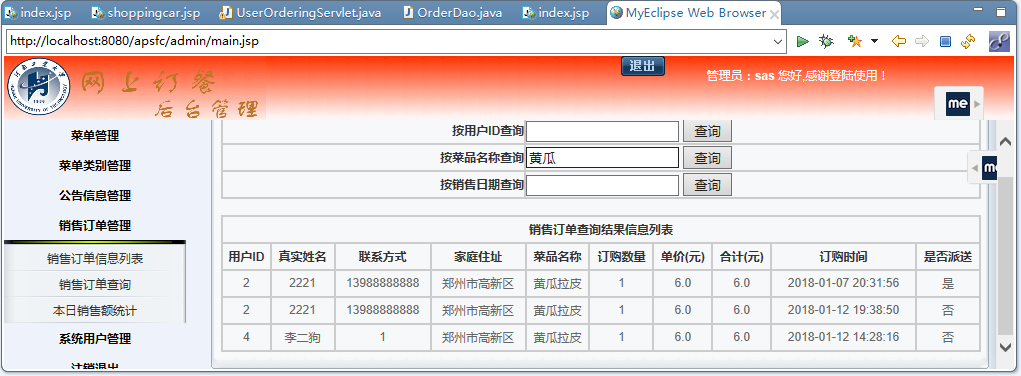Open 销售订单查询 submenu item
The width and height of the screenshot is (1021, 376).
coord(95,285)
